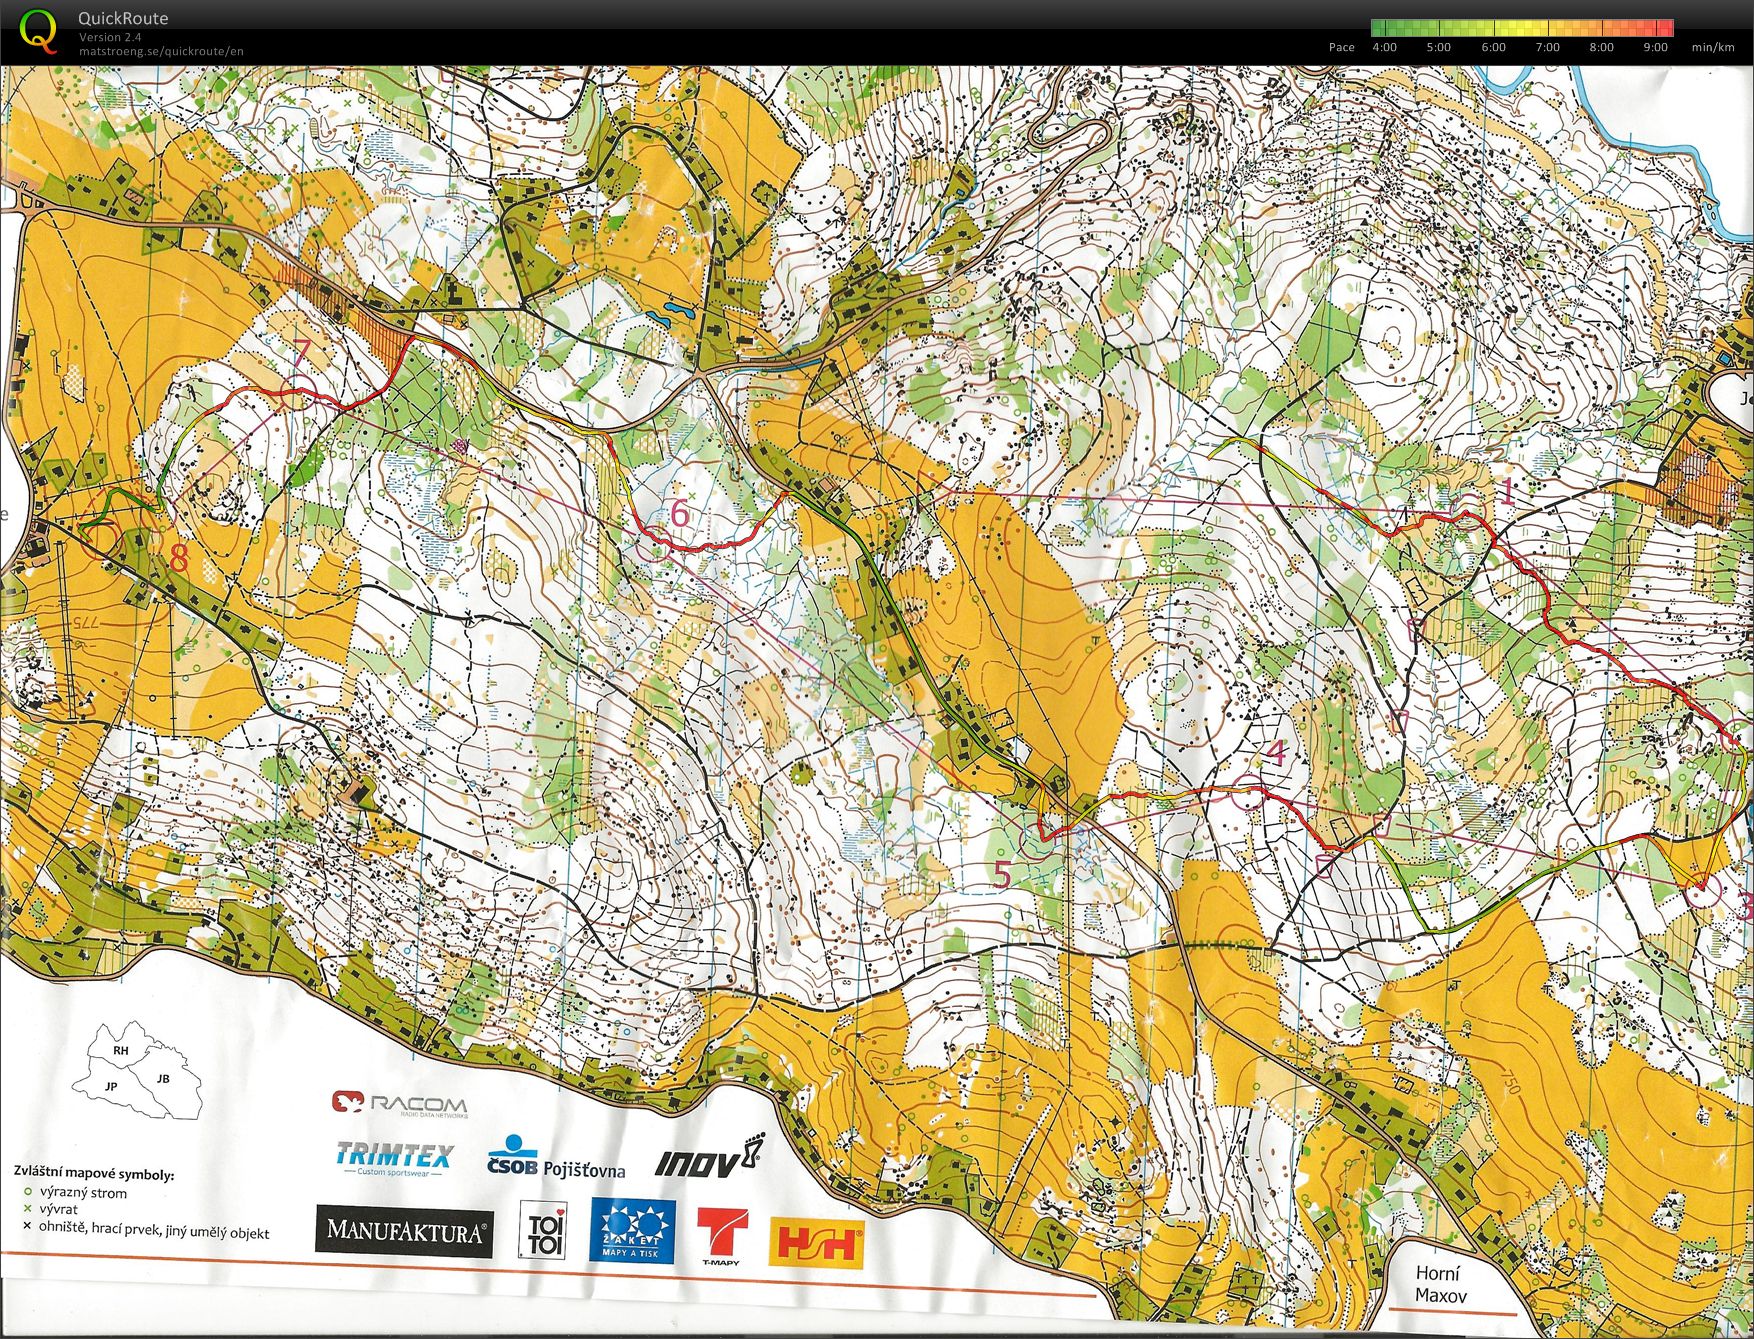Click the pace color gradient scale
The height and width of the screenshot is (1339, 1754).
[1521, 28]
